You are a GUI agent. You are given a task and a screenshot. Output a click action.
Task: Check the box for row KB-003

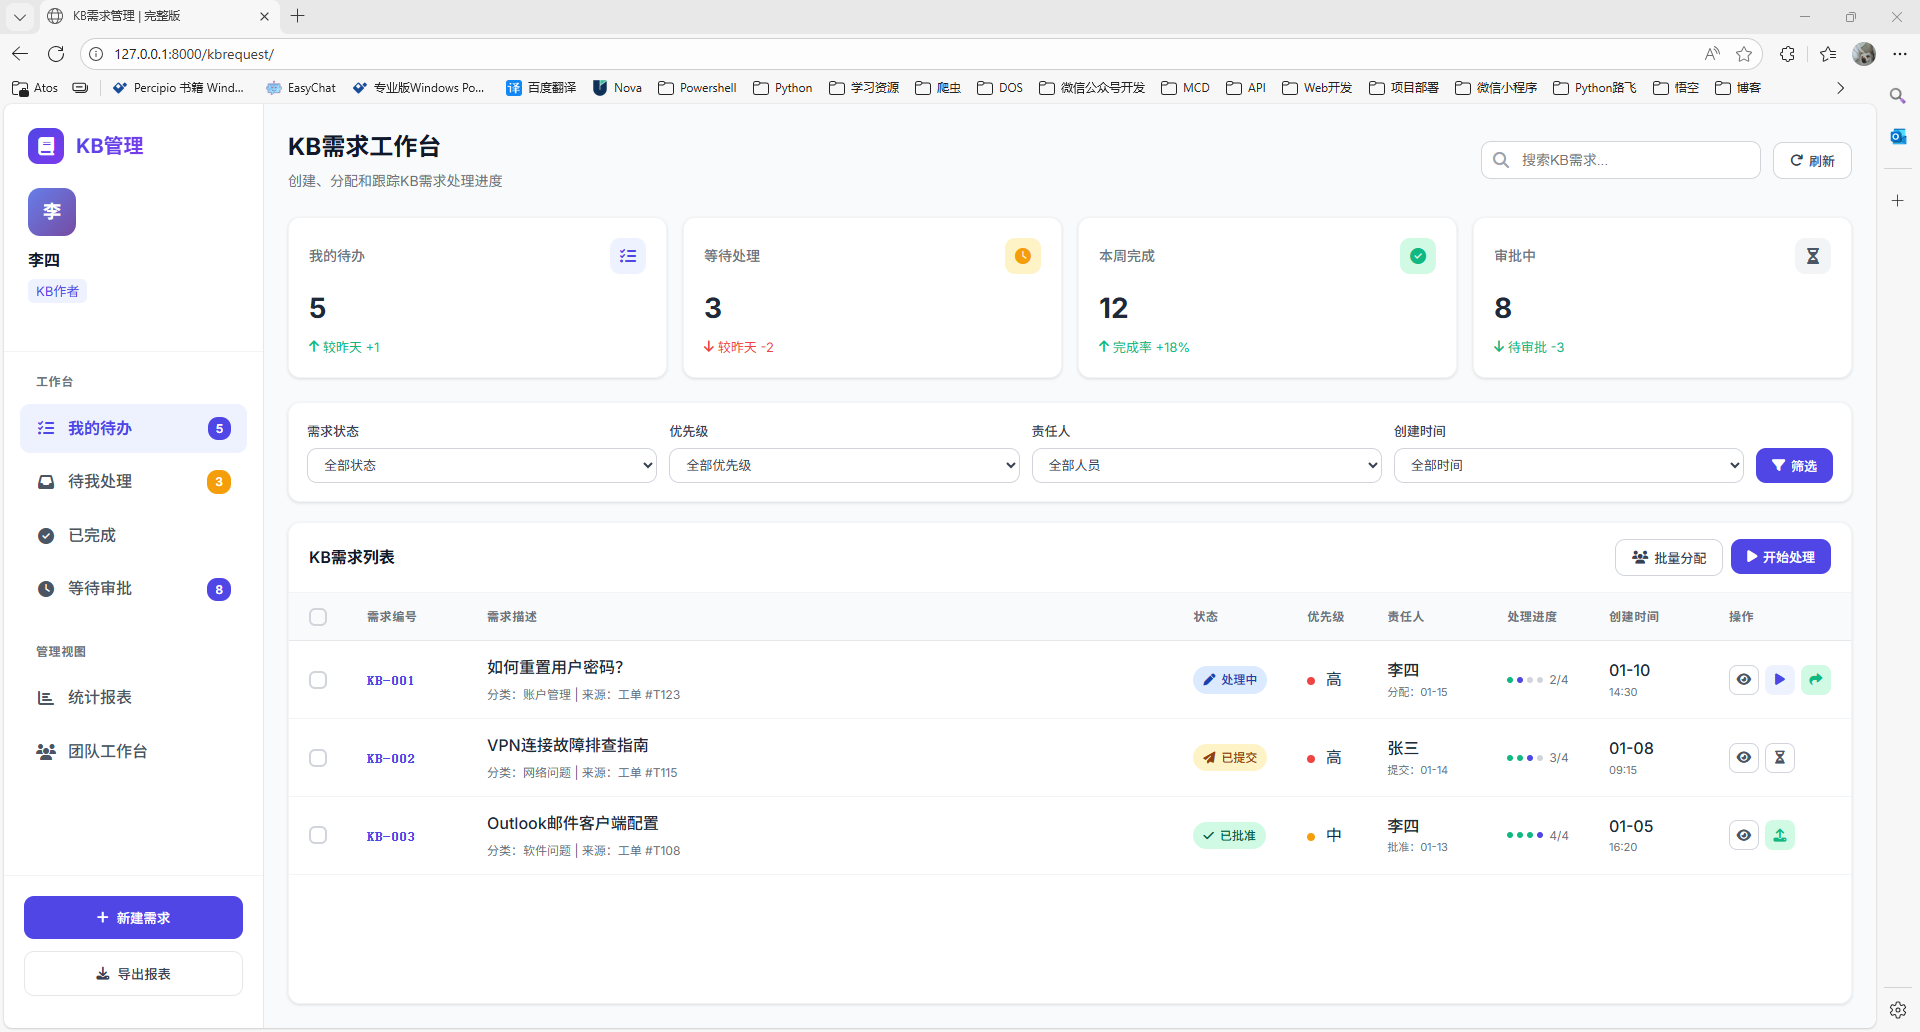318,836
